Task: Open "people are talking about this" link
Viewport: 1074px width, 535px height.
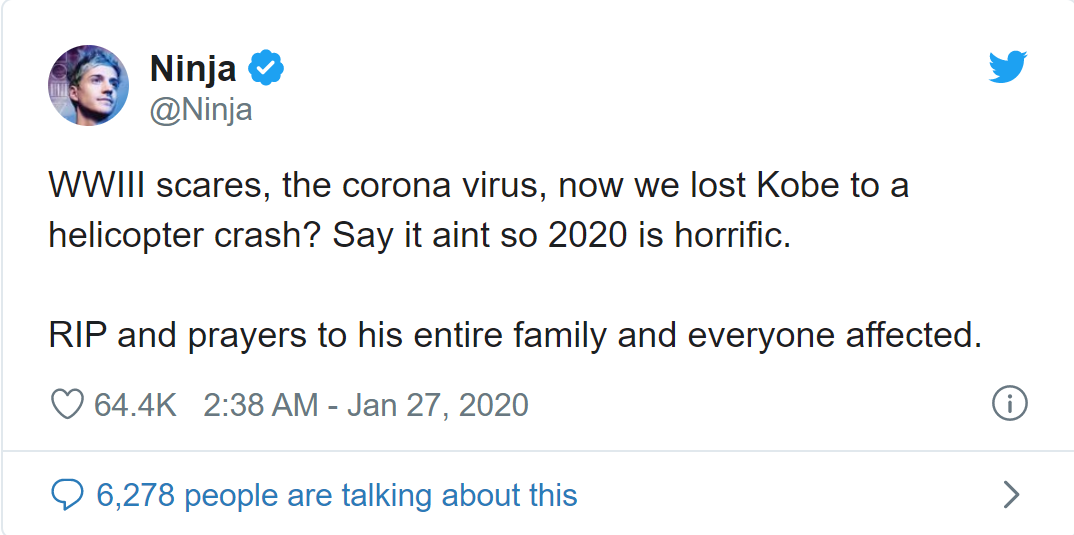Action: click(x=381, y=495)
